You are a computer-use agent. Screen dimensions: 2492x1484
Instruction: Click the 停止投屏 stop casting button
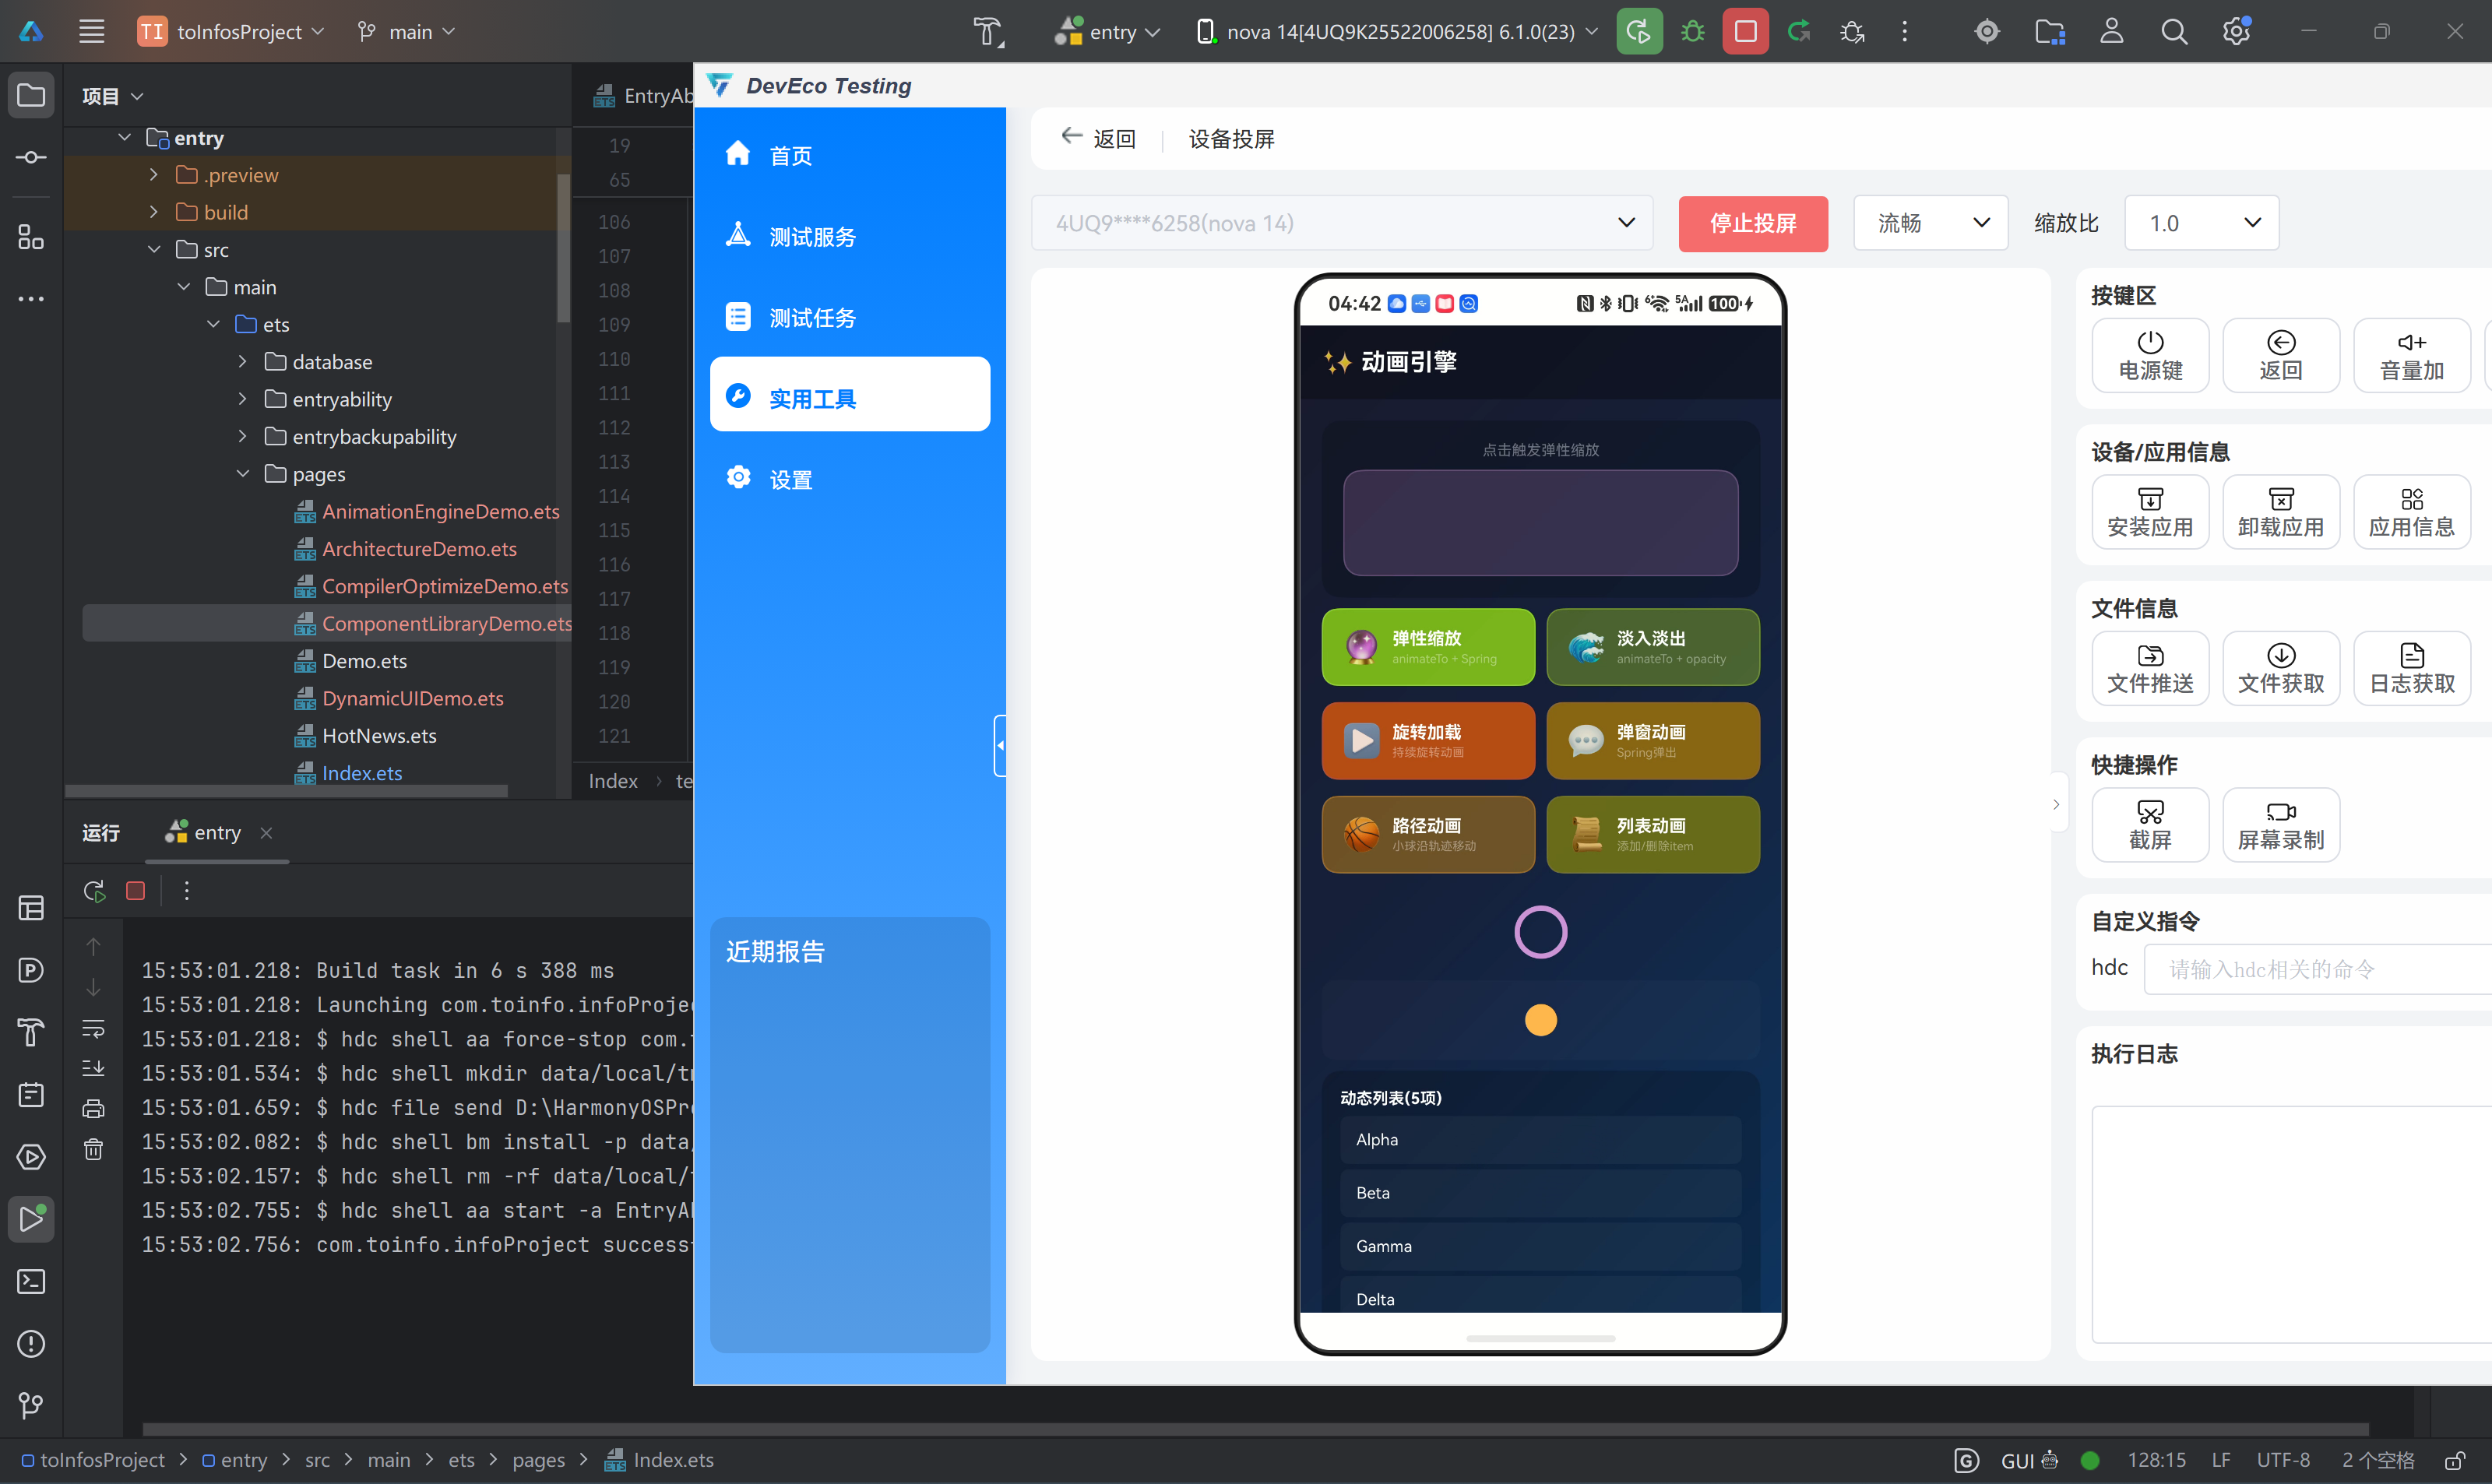[x=1752, y=223]
